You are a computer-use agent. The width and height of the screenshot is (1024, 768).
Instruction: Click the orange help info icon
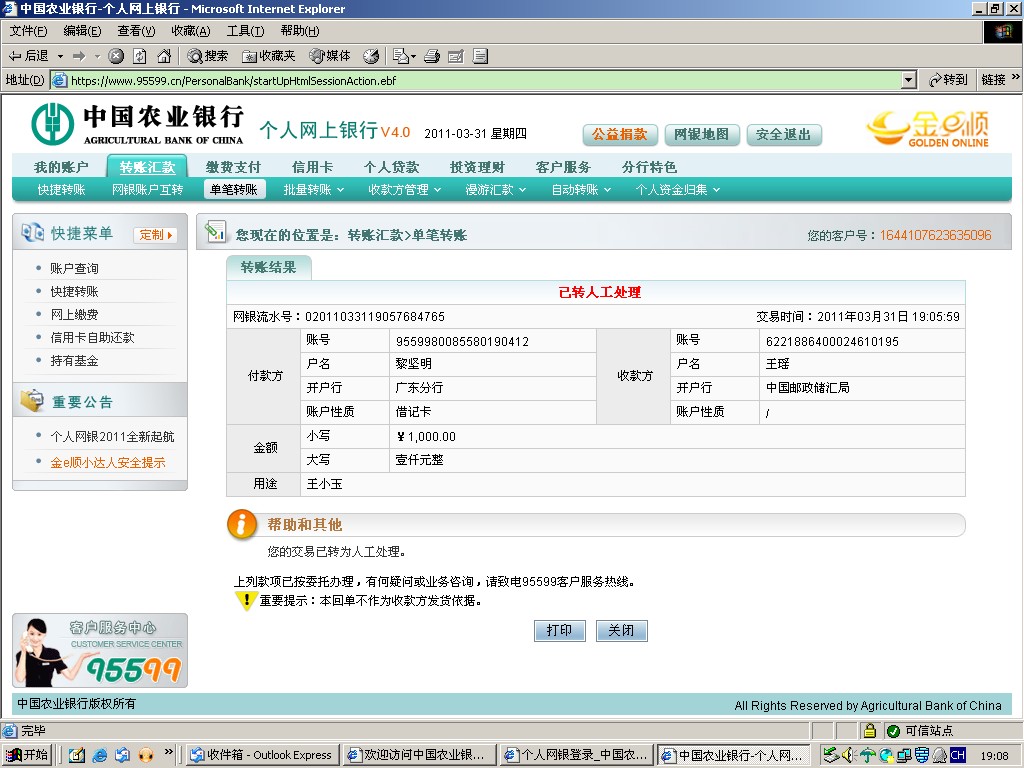click(x=242, y=524)
